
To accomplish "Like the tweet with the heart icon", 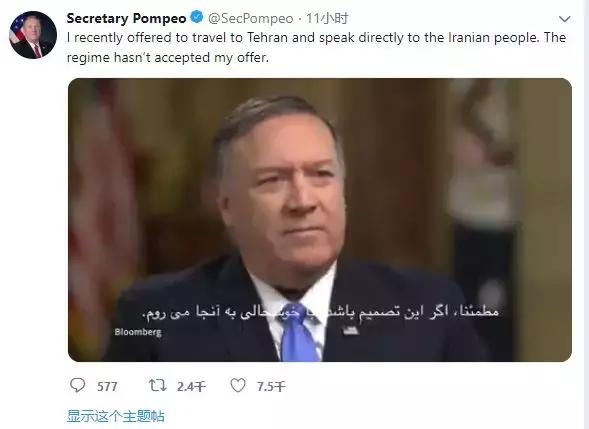I will pyautogui.click(x=238, y=385).
